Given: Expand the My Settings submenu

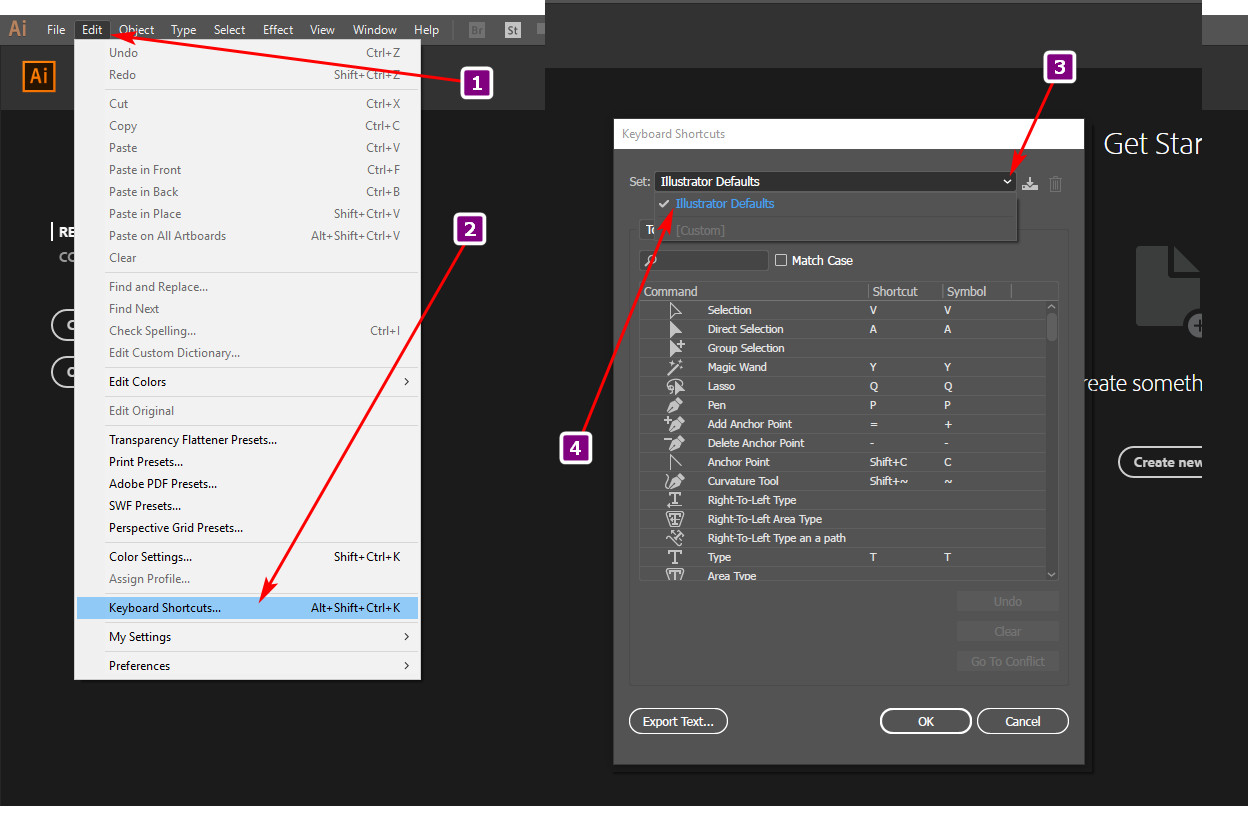Looking at the screenshot, I should (248, 637).
